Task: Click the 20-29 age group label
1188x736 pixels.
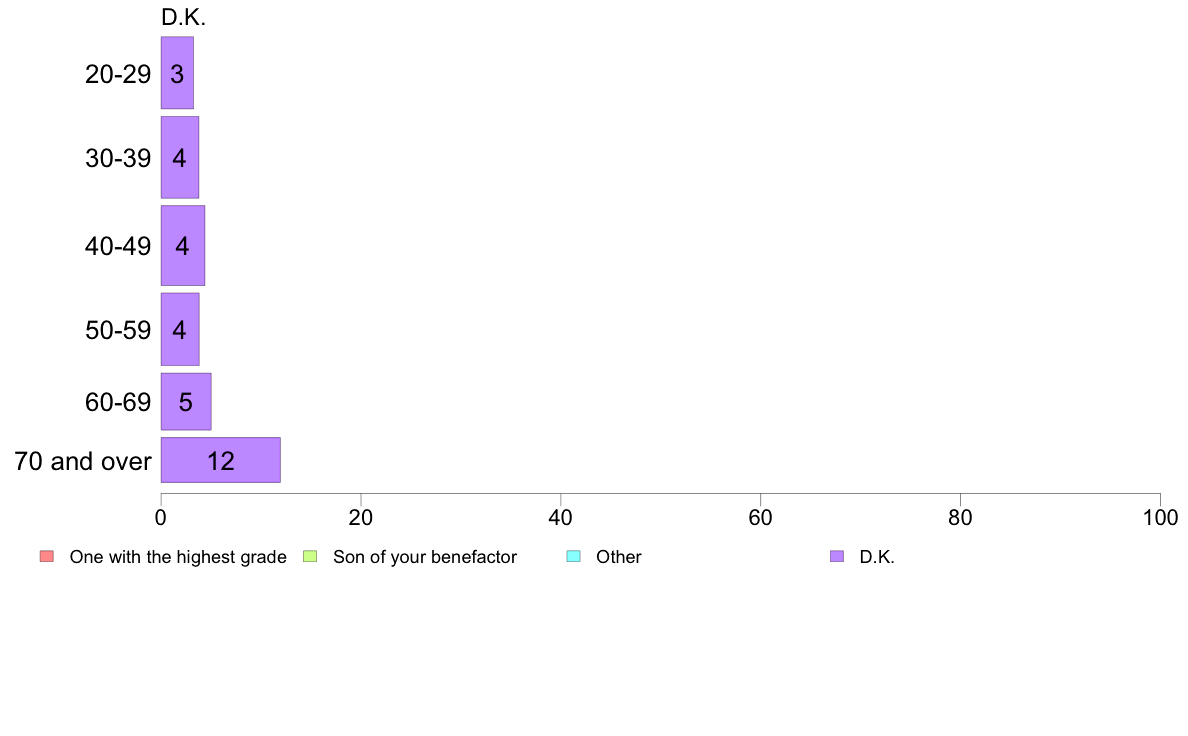Action: pyautogui.click(x=117, y=74)
